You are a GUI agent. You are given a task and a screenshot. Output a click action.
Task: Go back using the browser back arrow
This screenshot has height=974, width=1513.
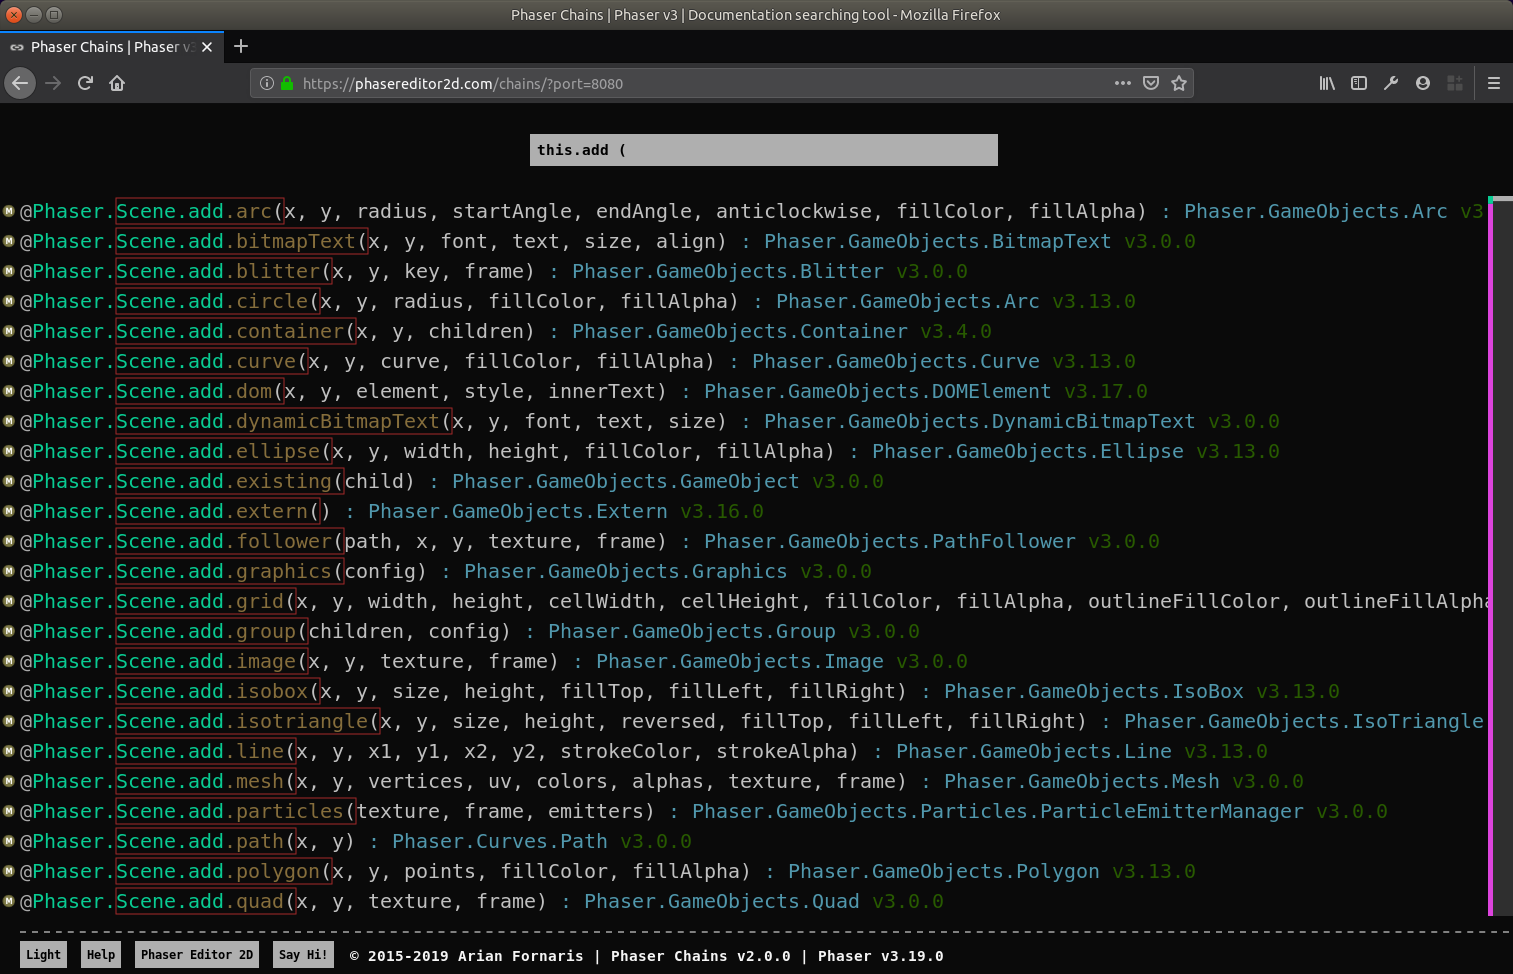pyautogui.click(x=20, y=83)
